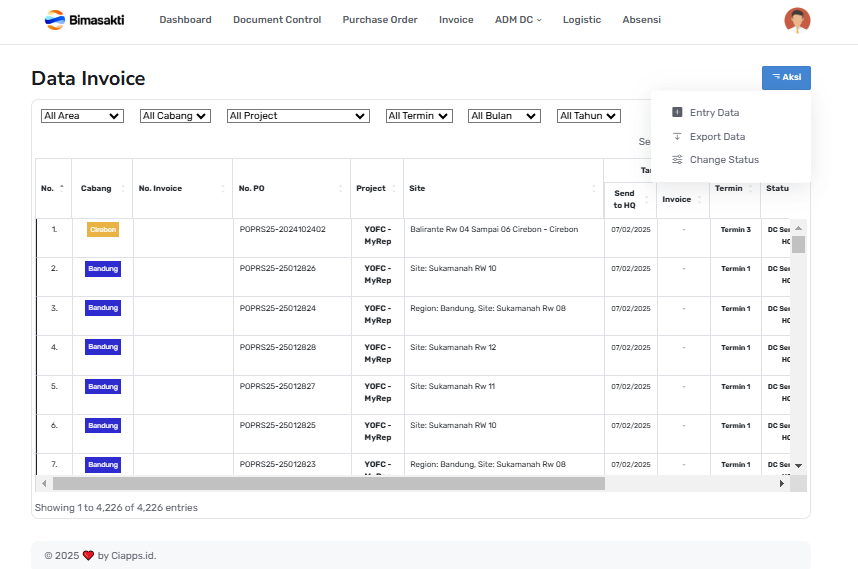
Task: Open the user profile avatar
Action: point(797,20)
